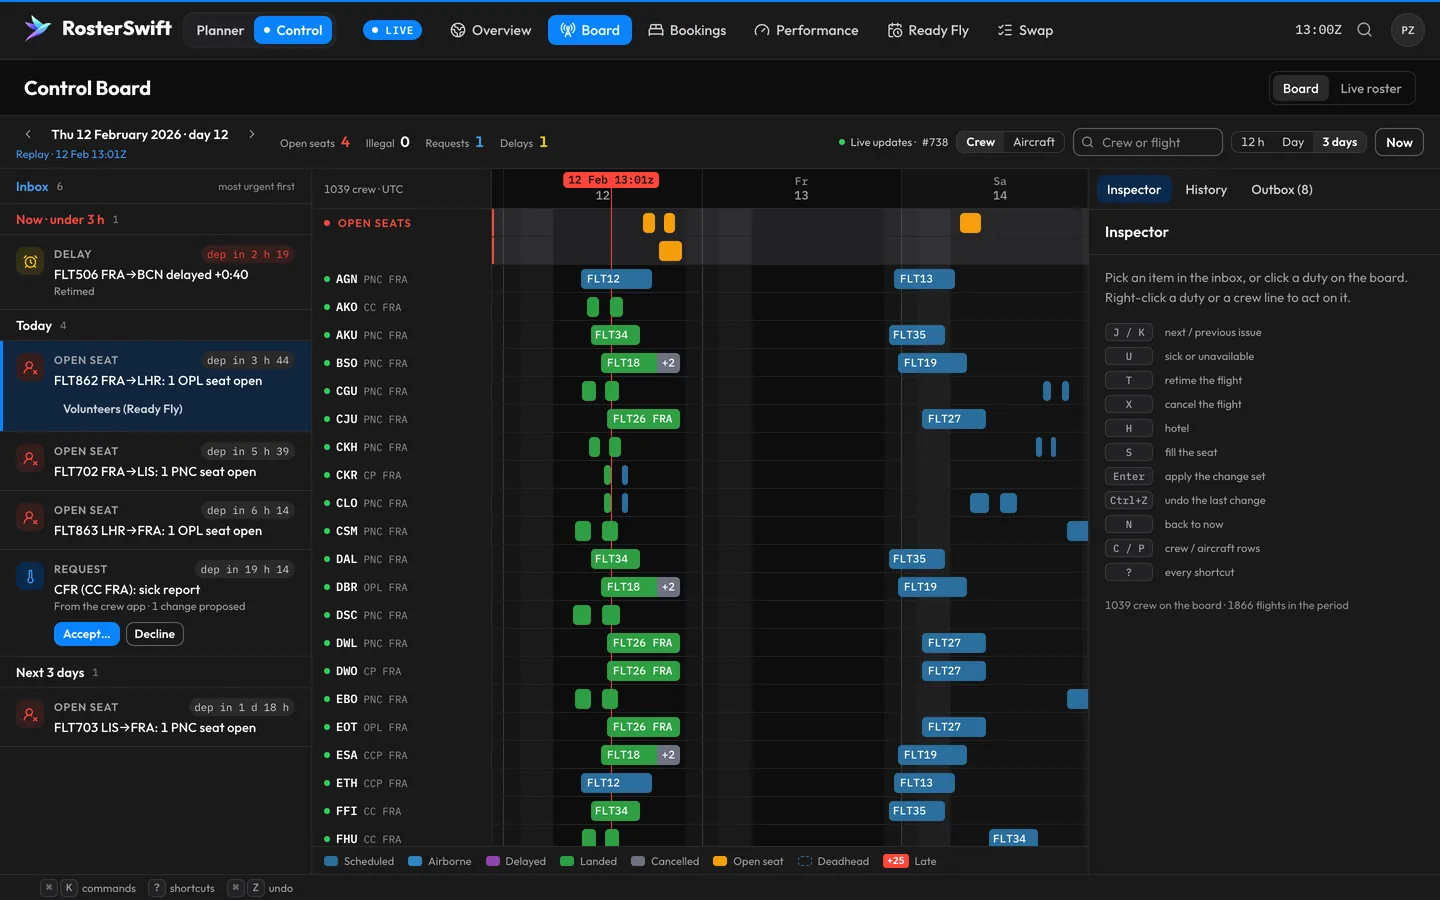Toggle the LIVE status pill
Image resolution: width=1440 pixels, height=900 pixels.
click(x=392, y=30)
